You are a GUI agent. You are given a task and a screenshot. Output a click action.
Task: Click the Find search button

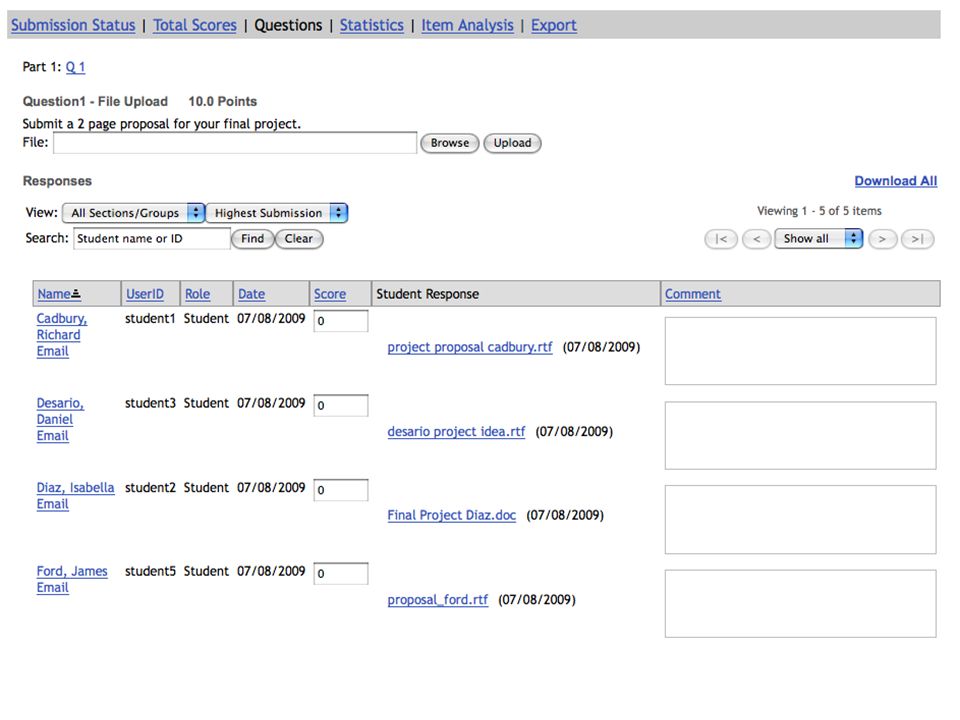tap(252, 239)
